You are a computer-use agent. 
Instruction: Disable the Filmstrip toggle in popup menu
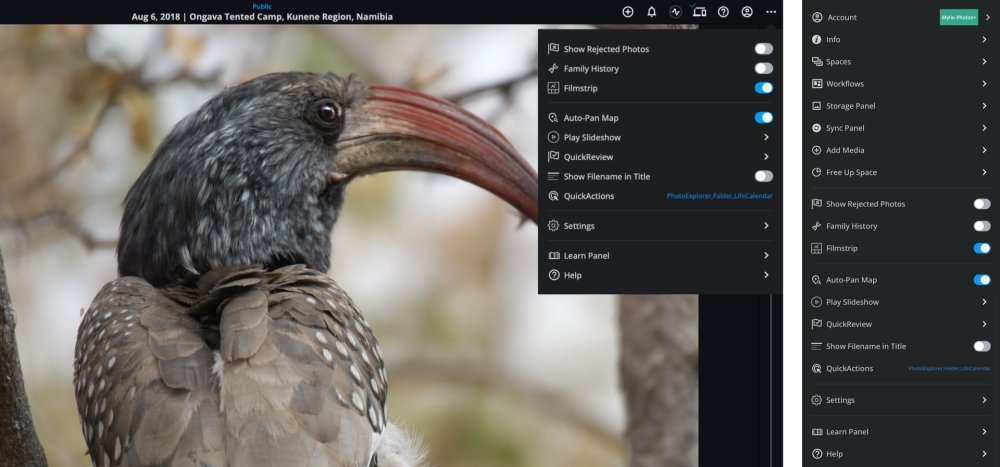[763, 88]
